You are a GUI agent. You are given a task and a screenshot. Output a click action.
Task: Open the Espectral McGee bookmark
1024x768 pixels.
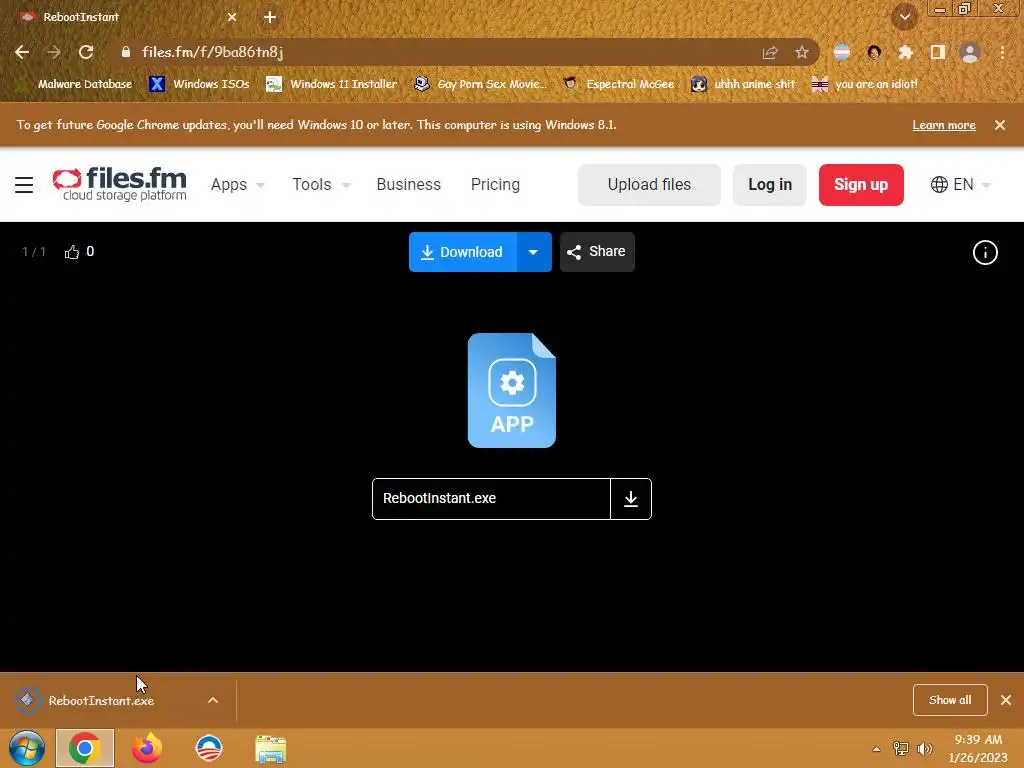pyautogui.click(x=618, y=84)
